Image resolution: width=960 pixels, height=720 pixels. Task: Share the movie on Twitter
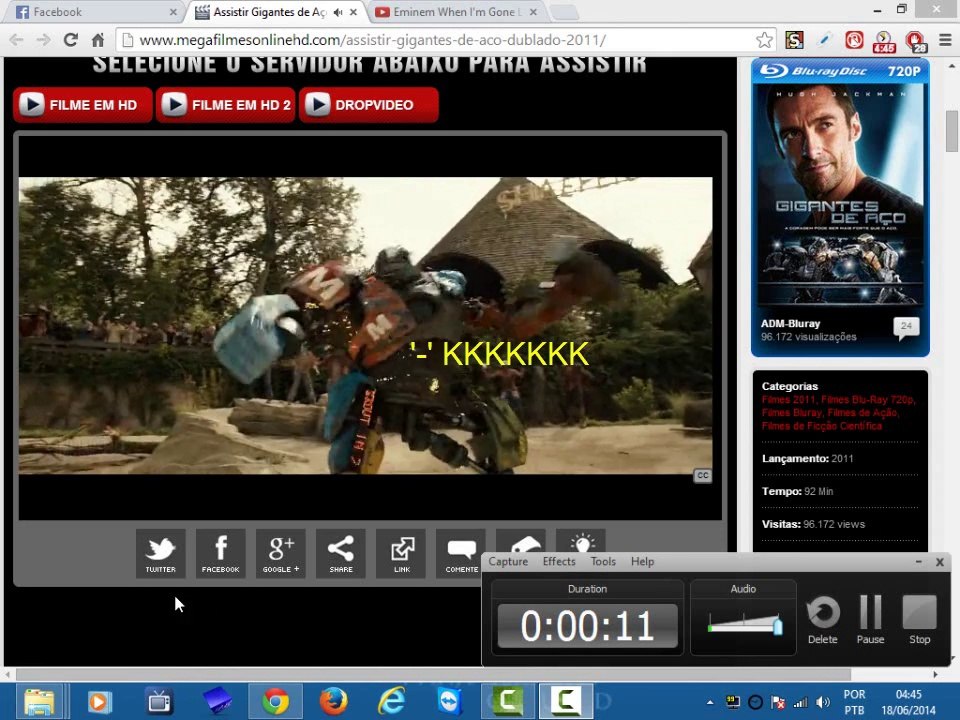(x=160, y=553)
